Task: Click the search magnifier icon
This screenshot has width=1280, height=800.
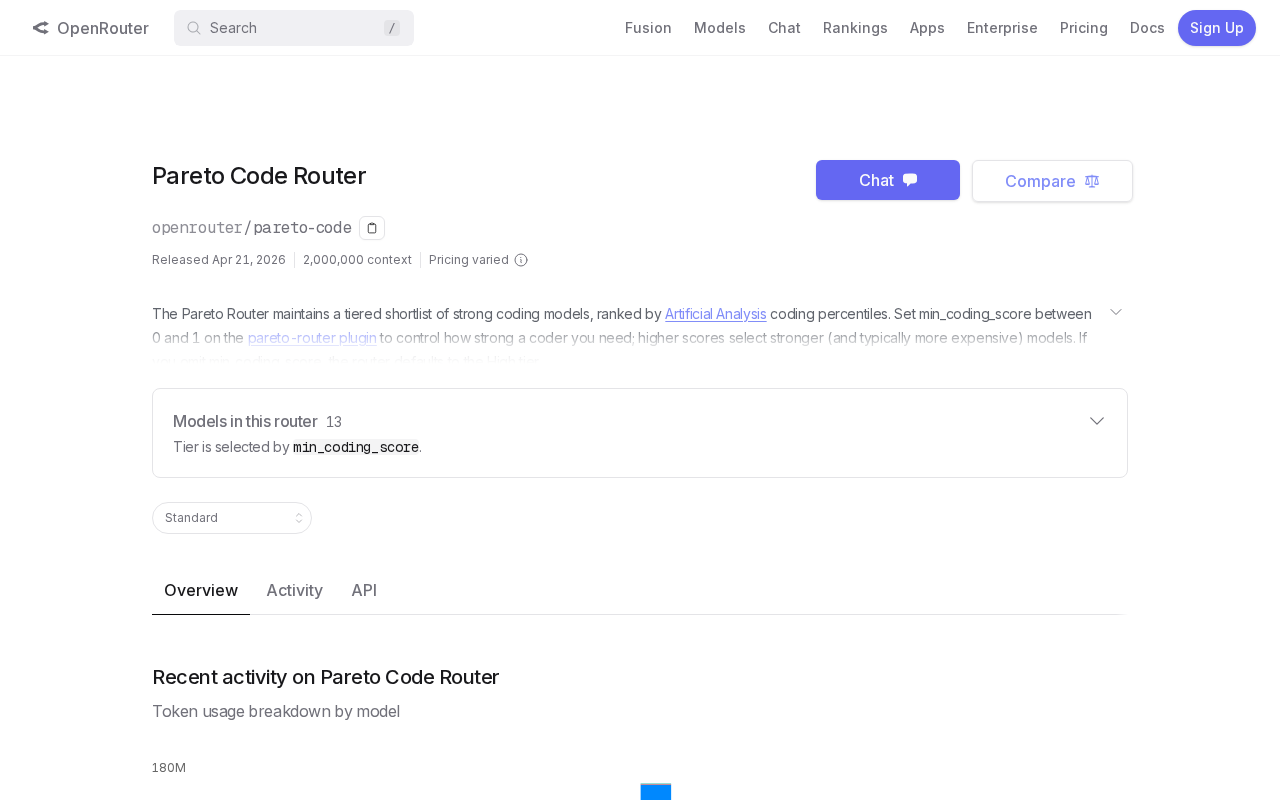Action: pos(194,28)
